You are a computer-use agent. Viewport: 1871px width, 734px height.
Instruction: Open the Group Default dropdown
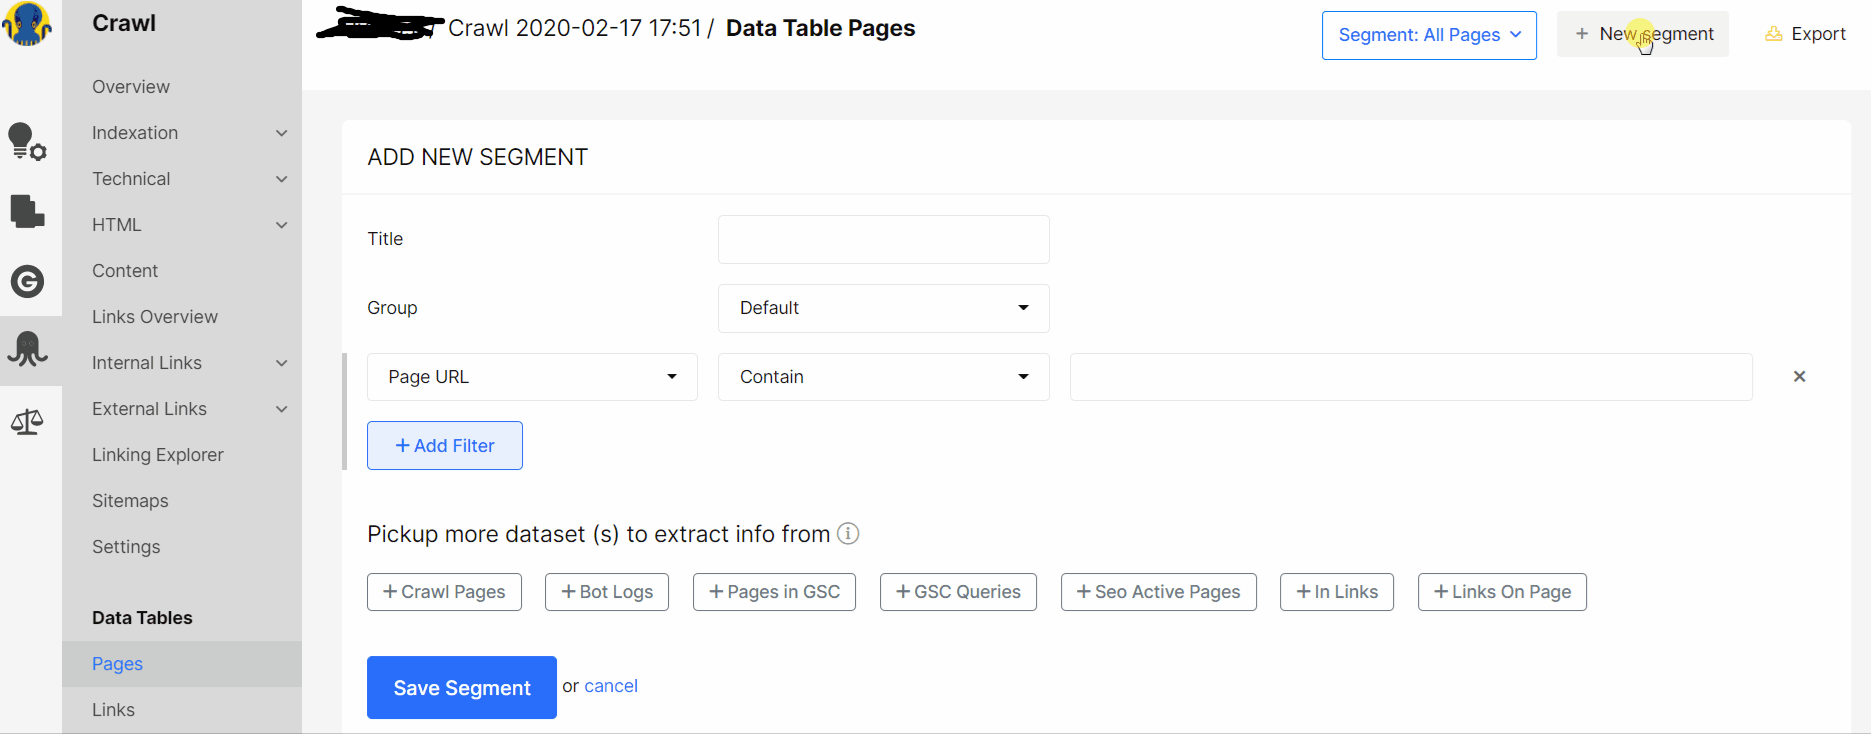883,308
